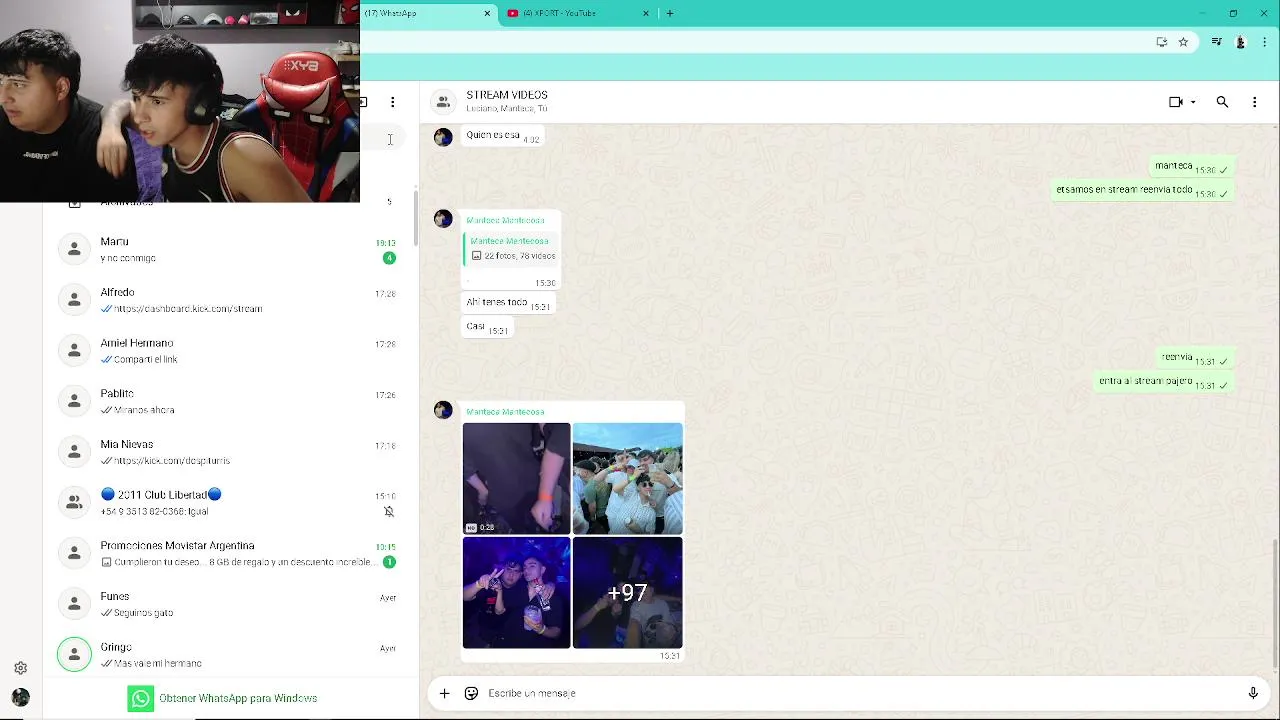
Task: Open a new browser tab
Action: click(670, 13)
